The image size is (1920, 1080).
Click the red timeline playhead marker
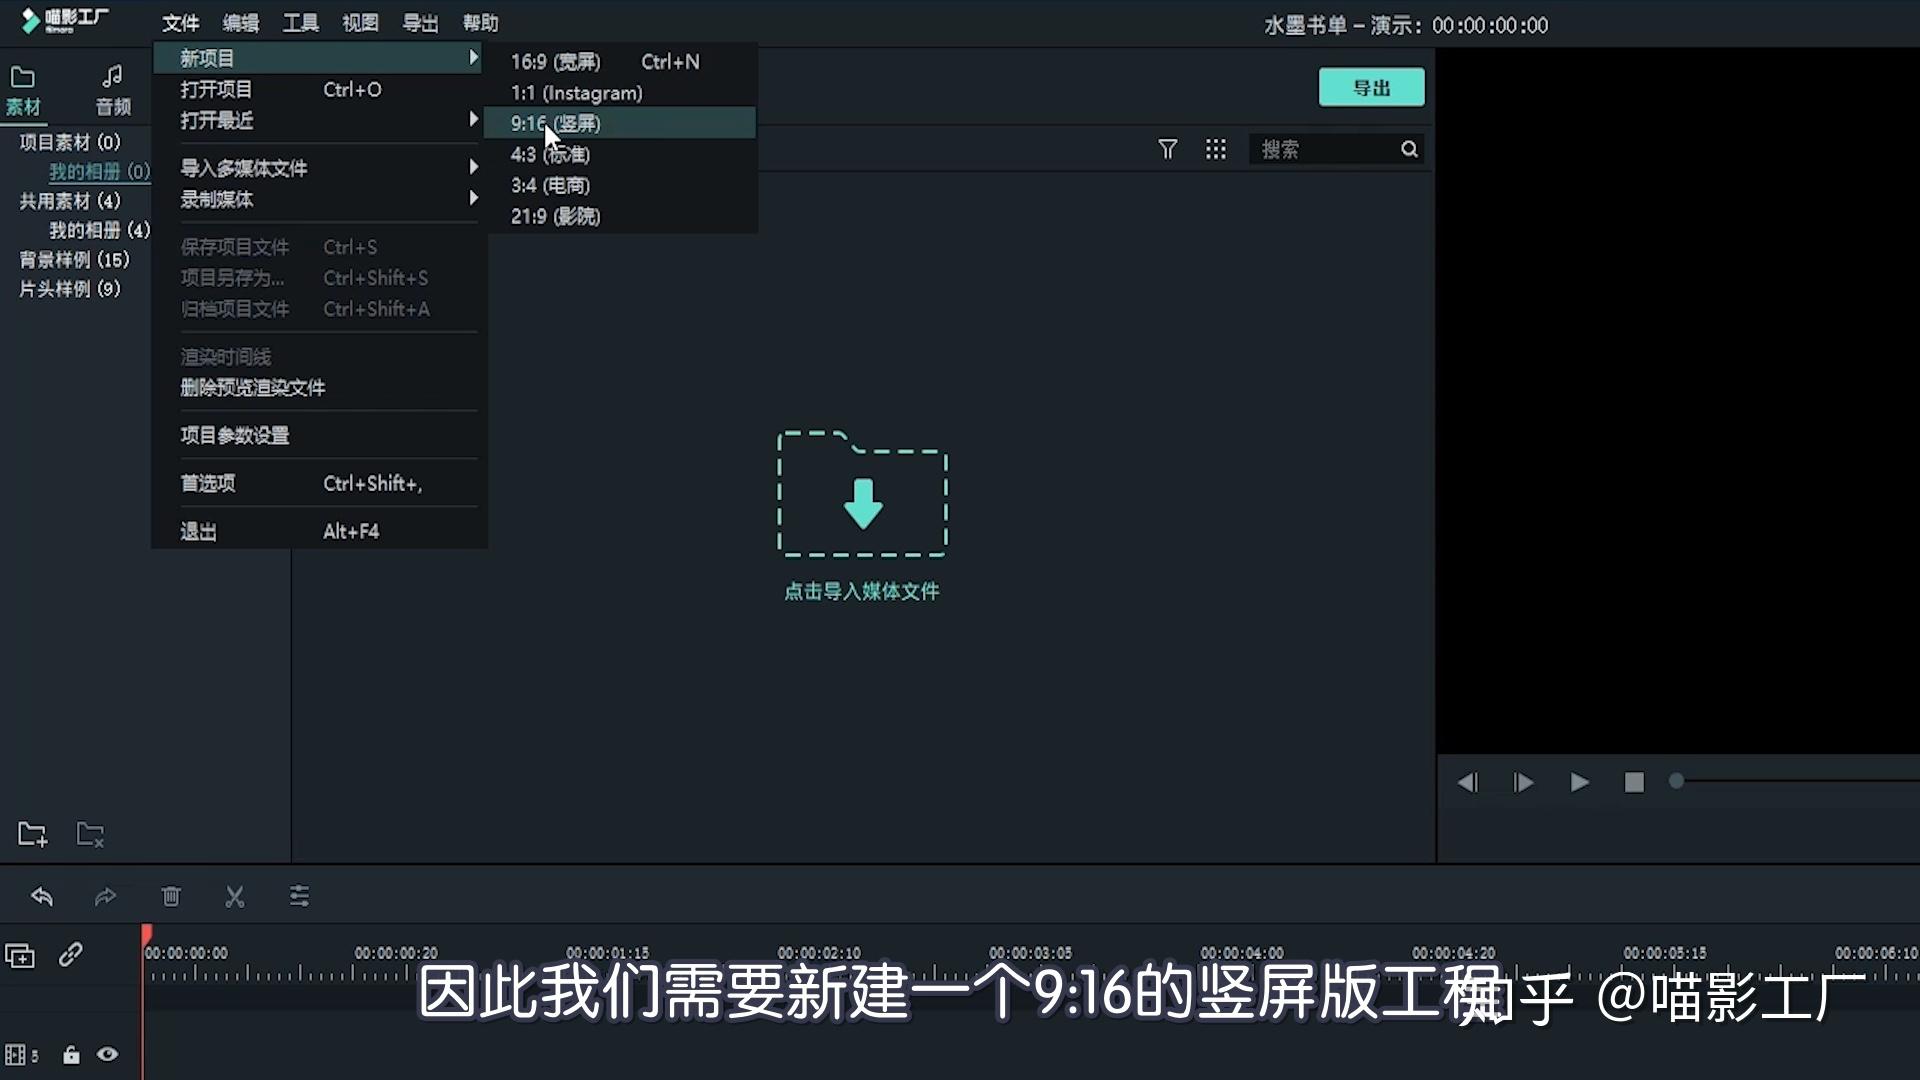[x=147, y=936]
